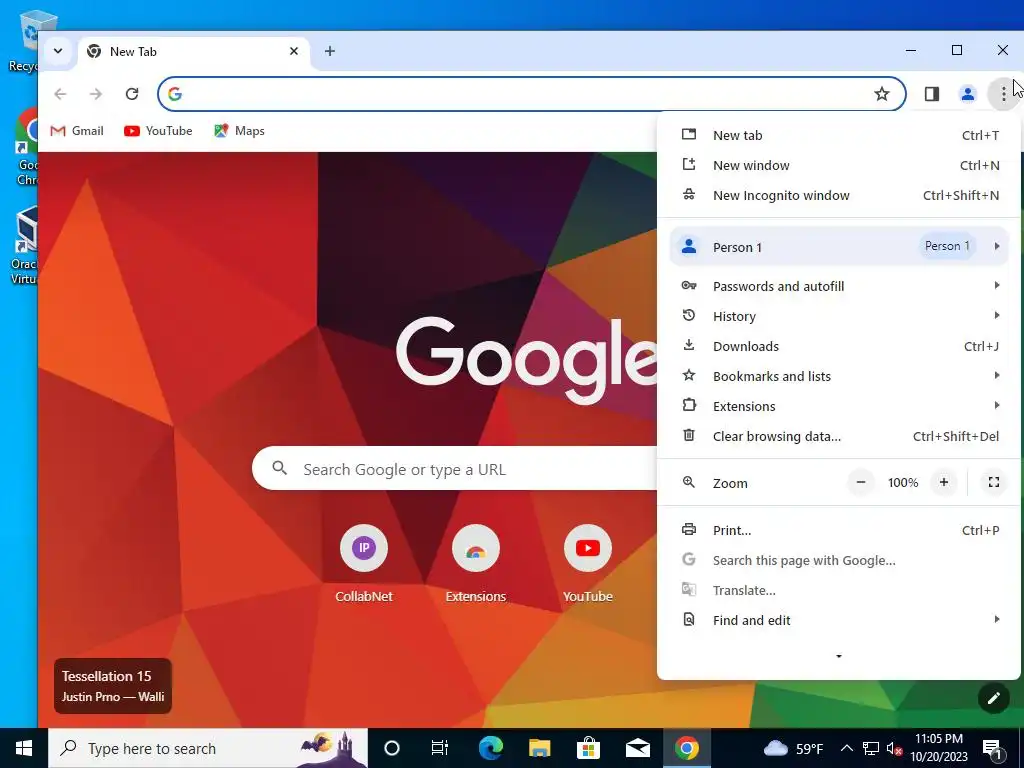Open the notification center icon
This screenshot has width=1024, height=768.
tap(992, 748)
